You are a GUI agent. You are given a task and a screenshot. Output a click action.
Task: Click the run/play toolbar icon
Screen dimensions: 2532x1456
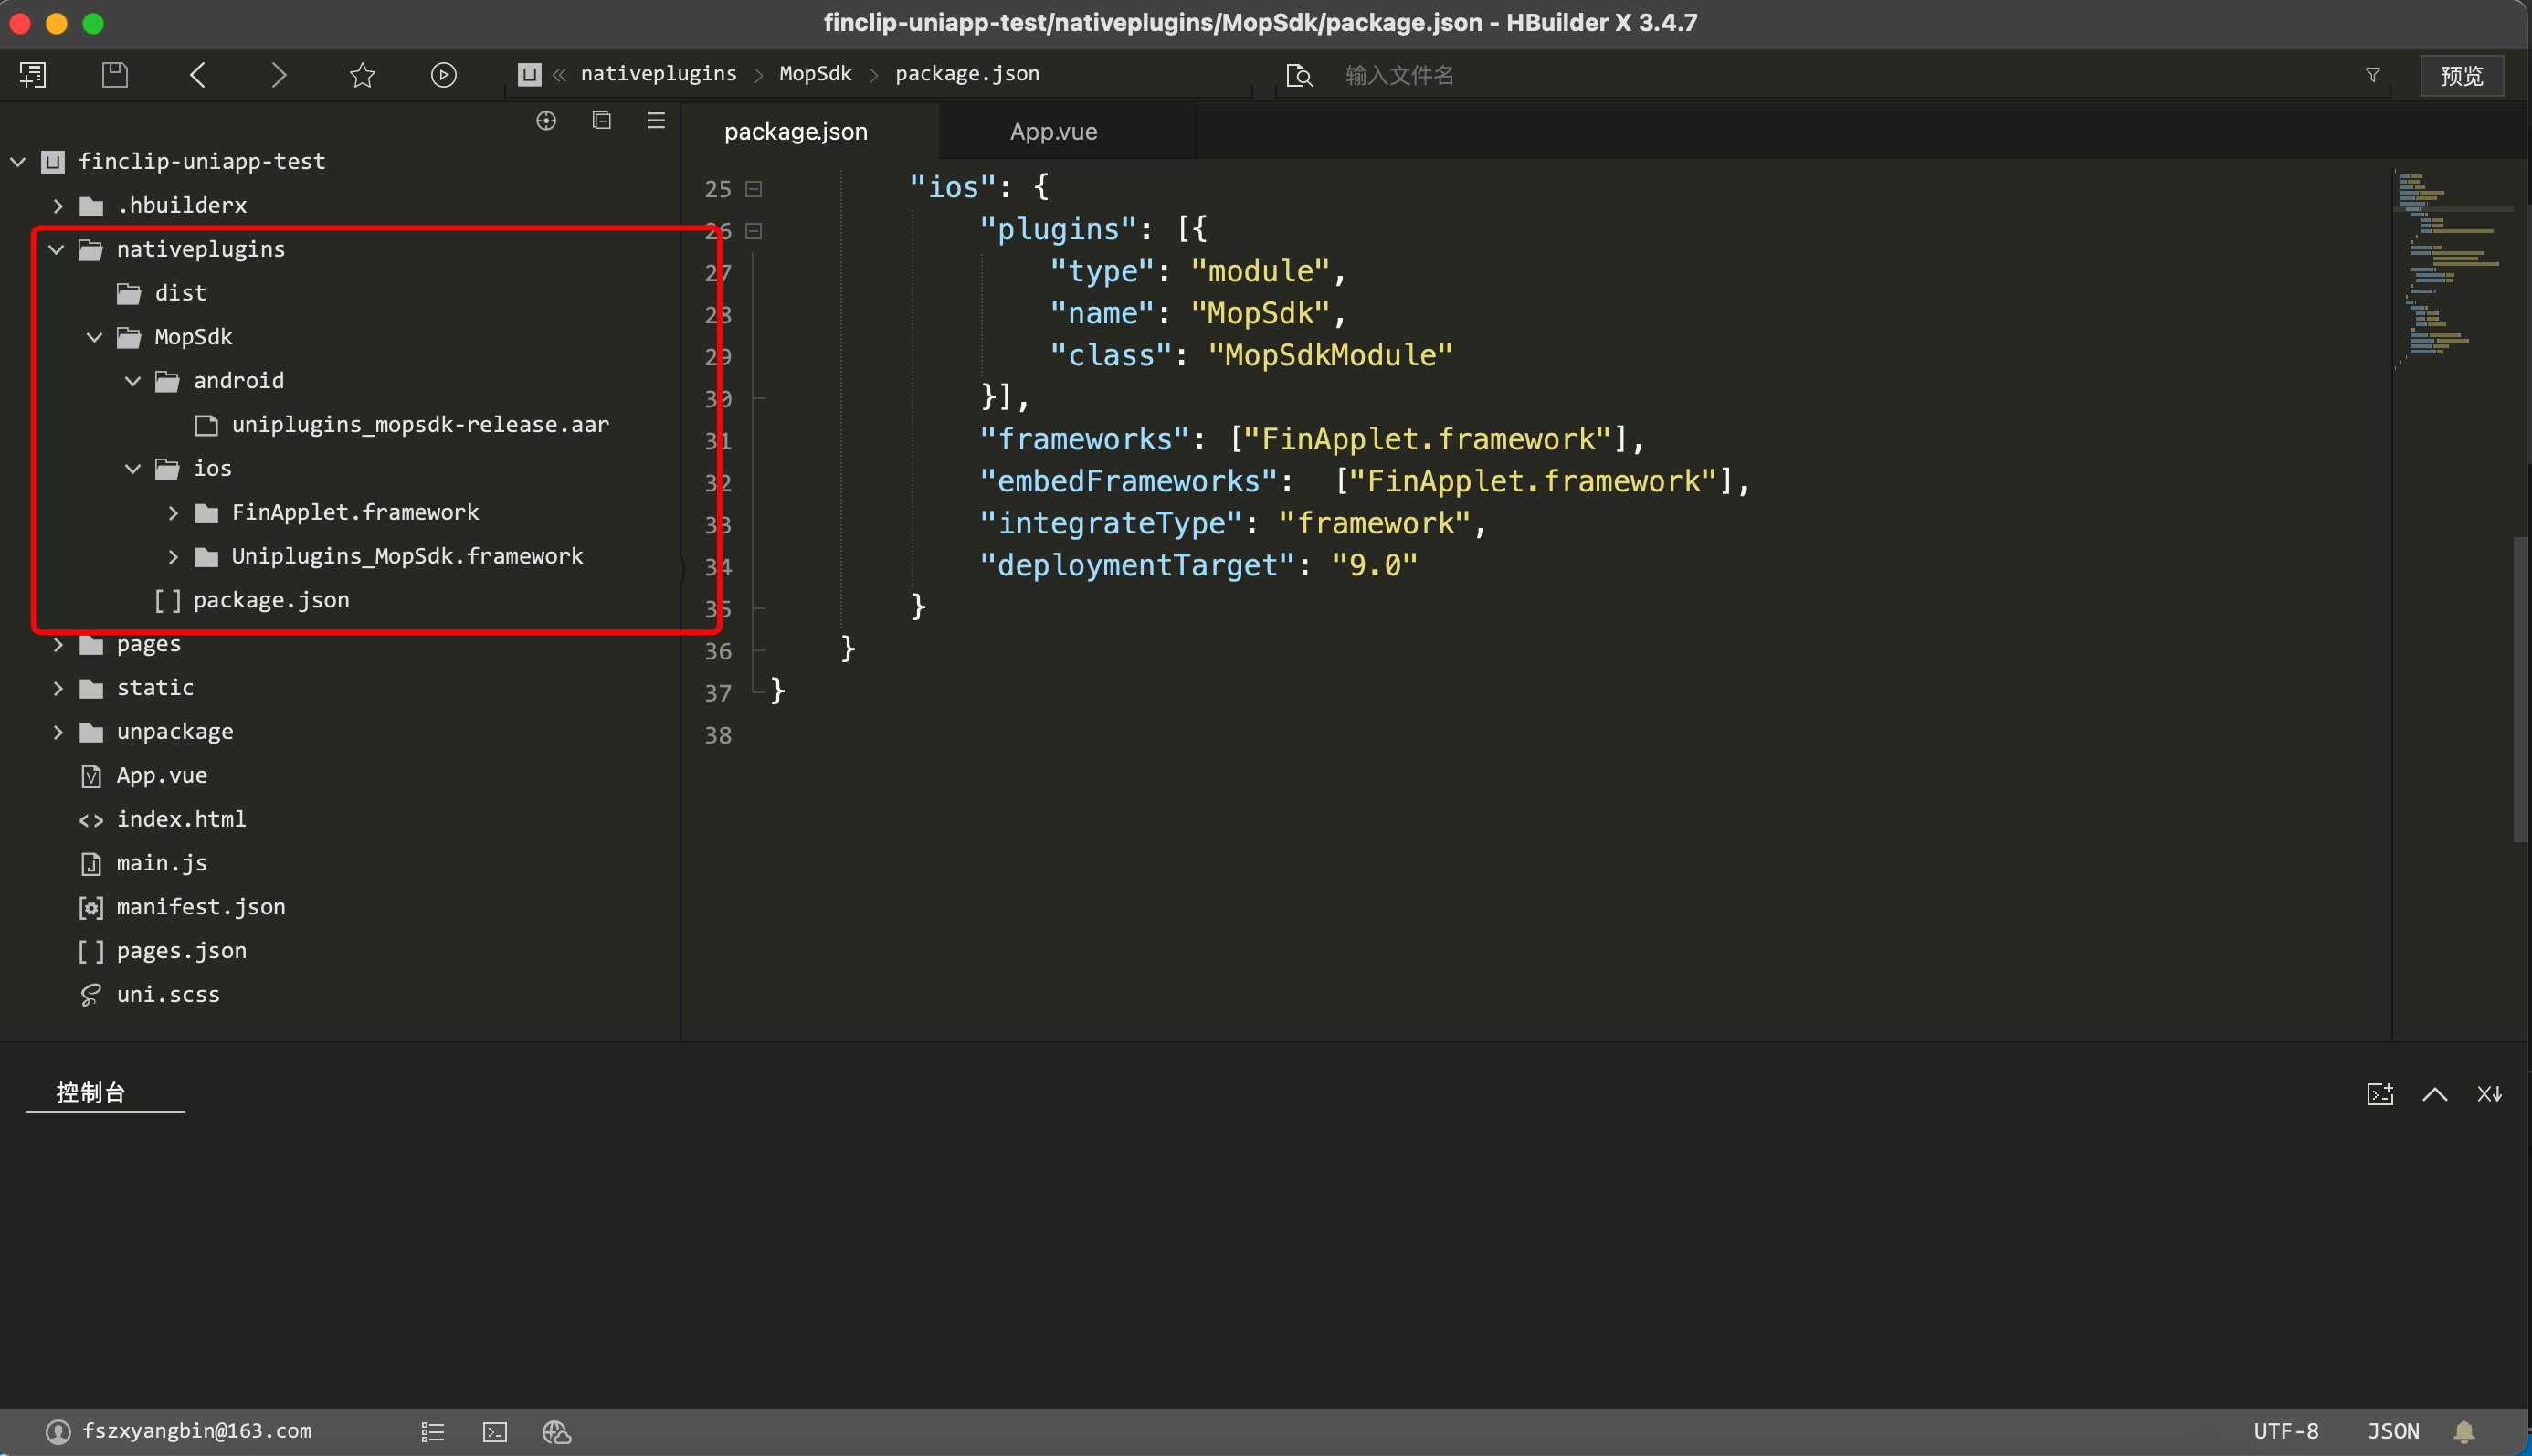[443, 75]
